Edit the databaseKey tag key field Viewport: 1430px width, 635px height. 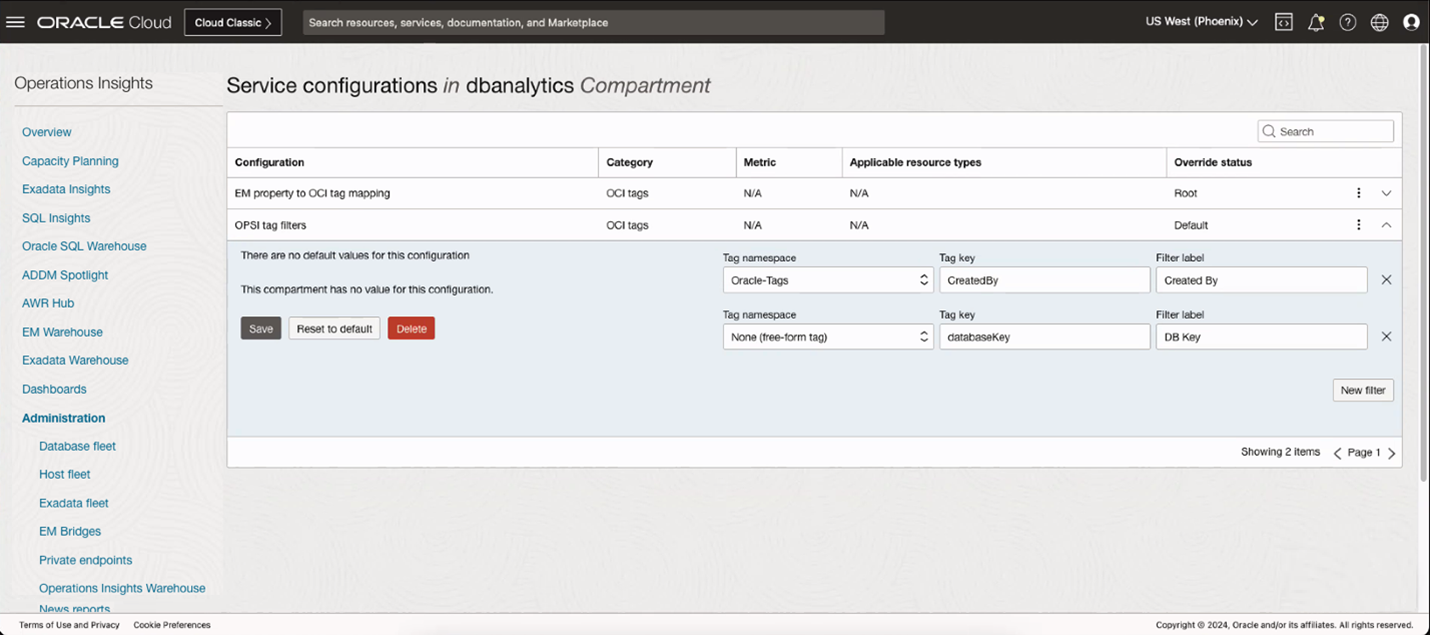[1044, 337]
